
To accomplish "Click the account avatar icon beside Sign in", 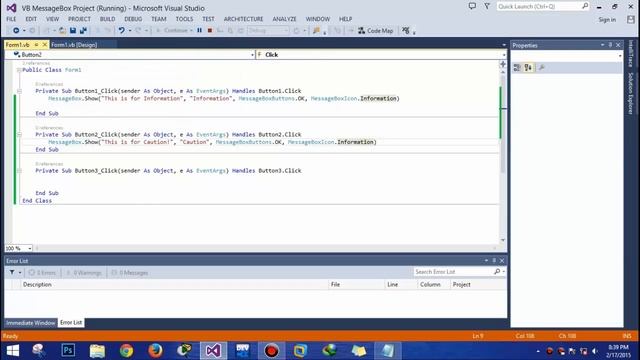I will (631, 20).
